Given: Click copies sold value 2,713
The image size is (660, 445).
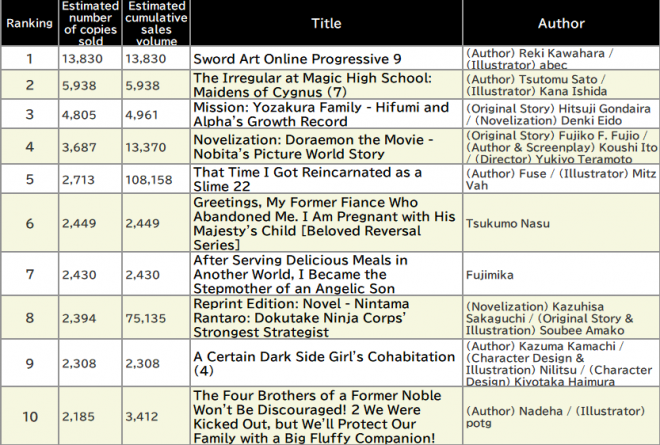Looking at the screenshot, I should [x=78, y=179].
